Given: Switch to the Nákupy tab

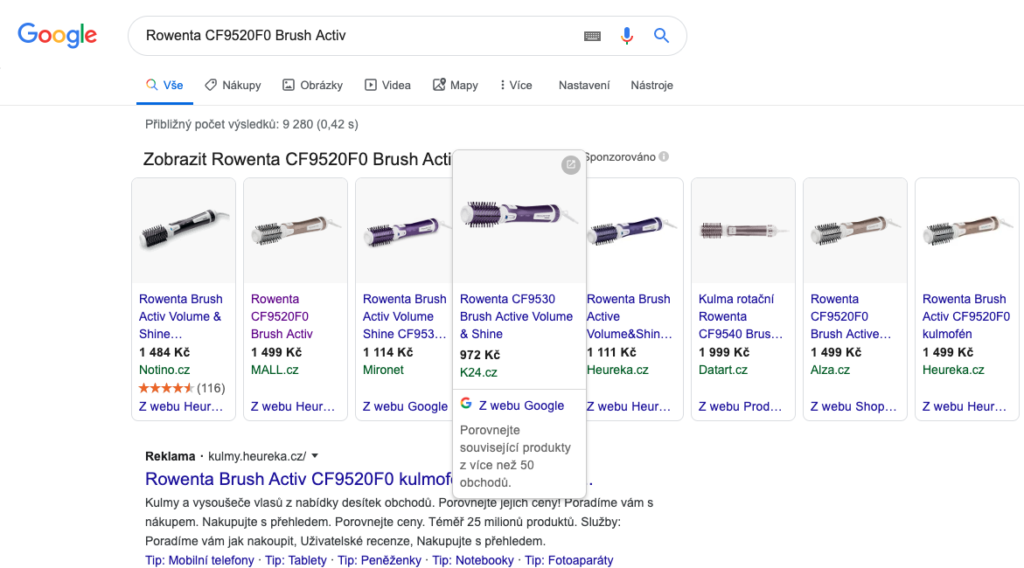Looking at the screenshot, I should pyautogui.click(x=232, y=85).
